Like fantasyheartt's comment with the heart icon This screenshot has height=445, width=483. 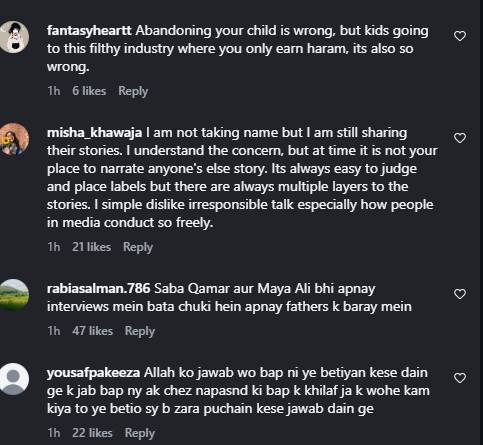point(460,36)
